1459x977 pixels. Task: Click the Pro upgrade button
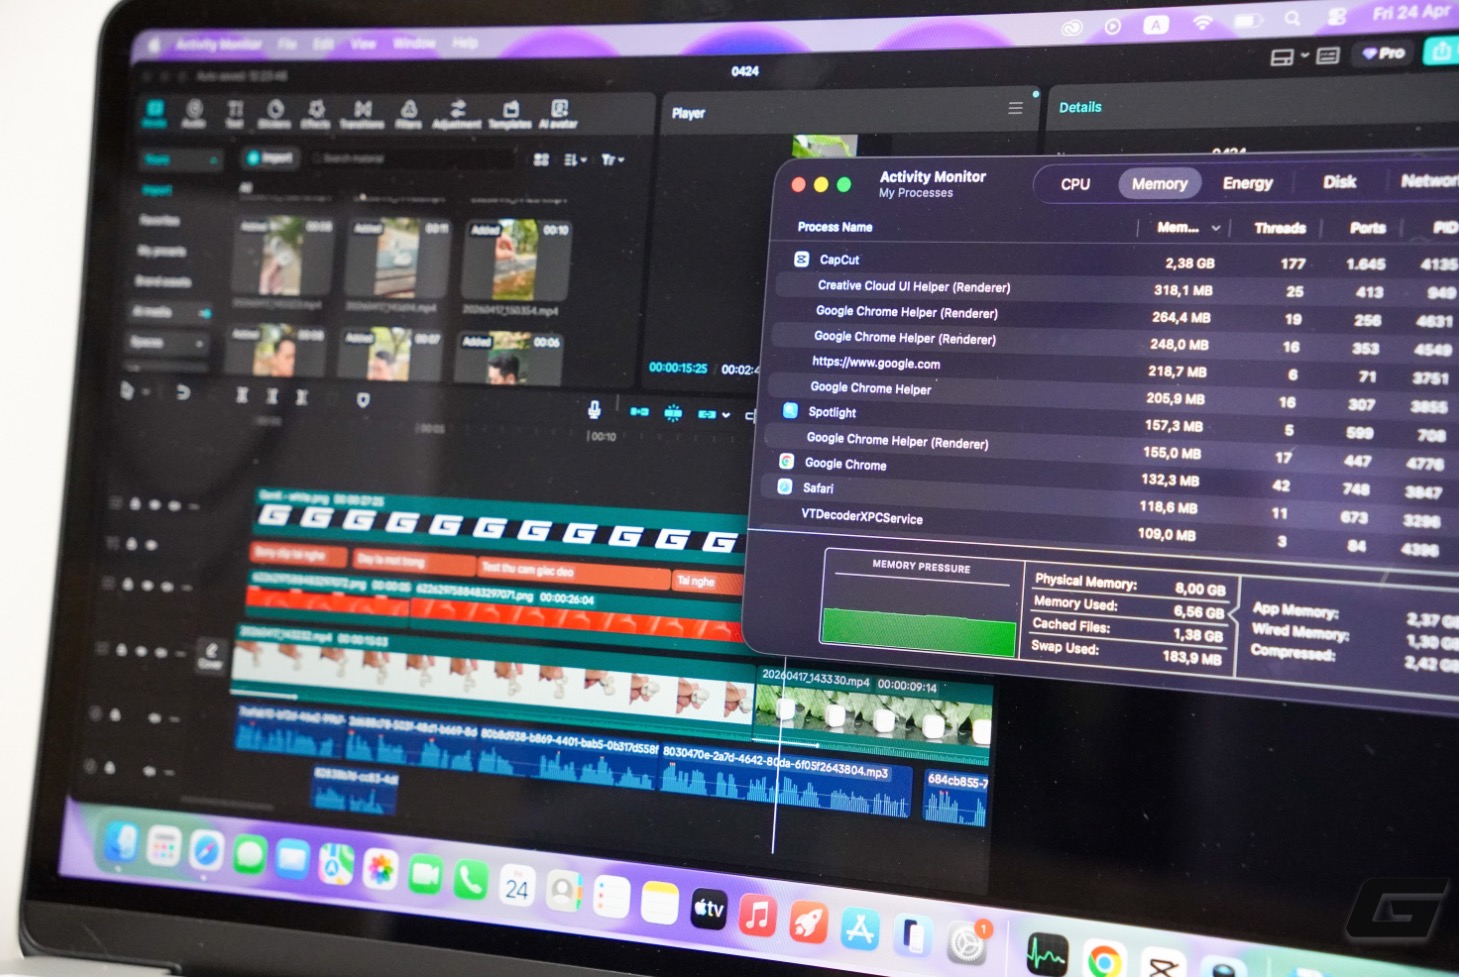1384,53
